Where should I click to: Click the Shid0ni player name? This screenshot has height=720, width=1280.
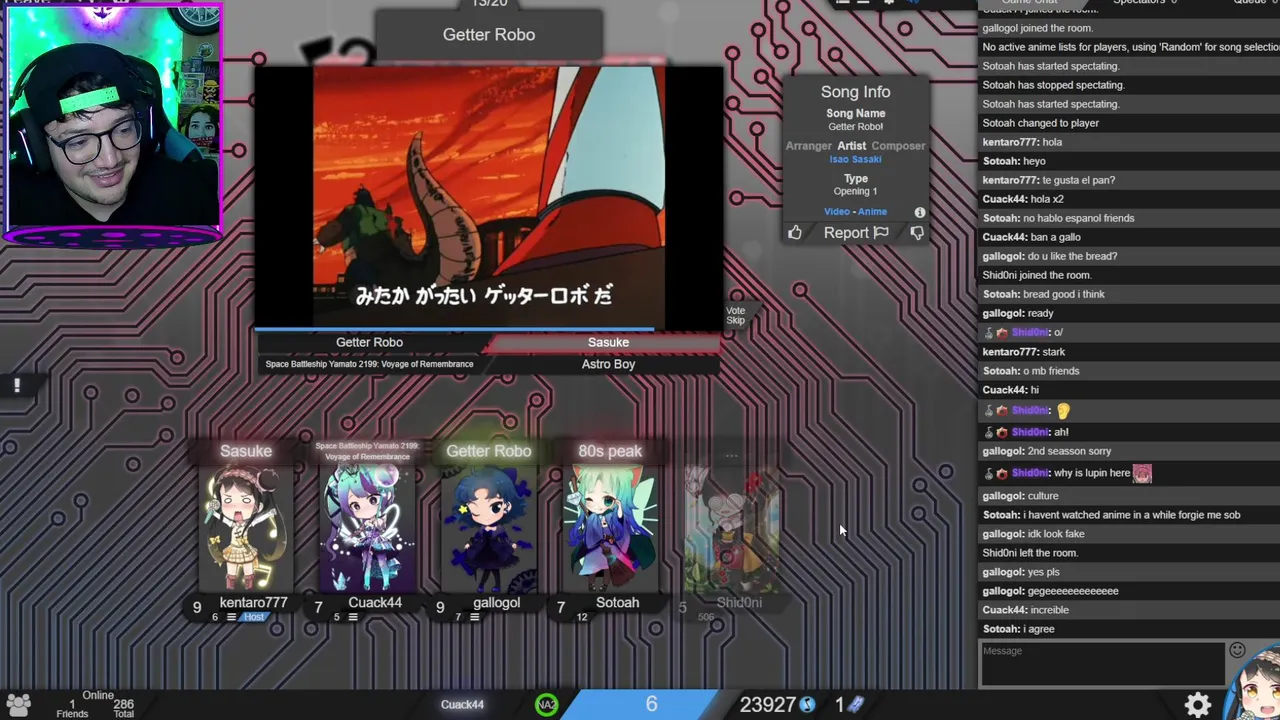[x=739, y=602]
